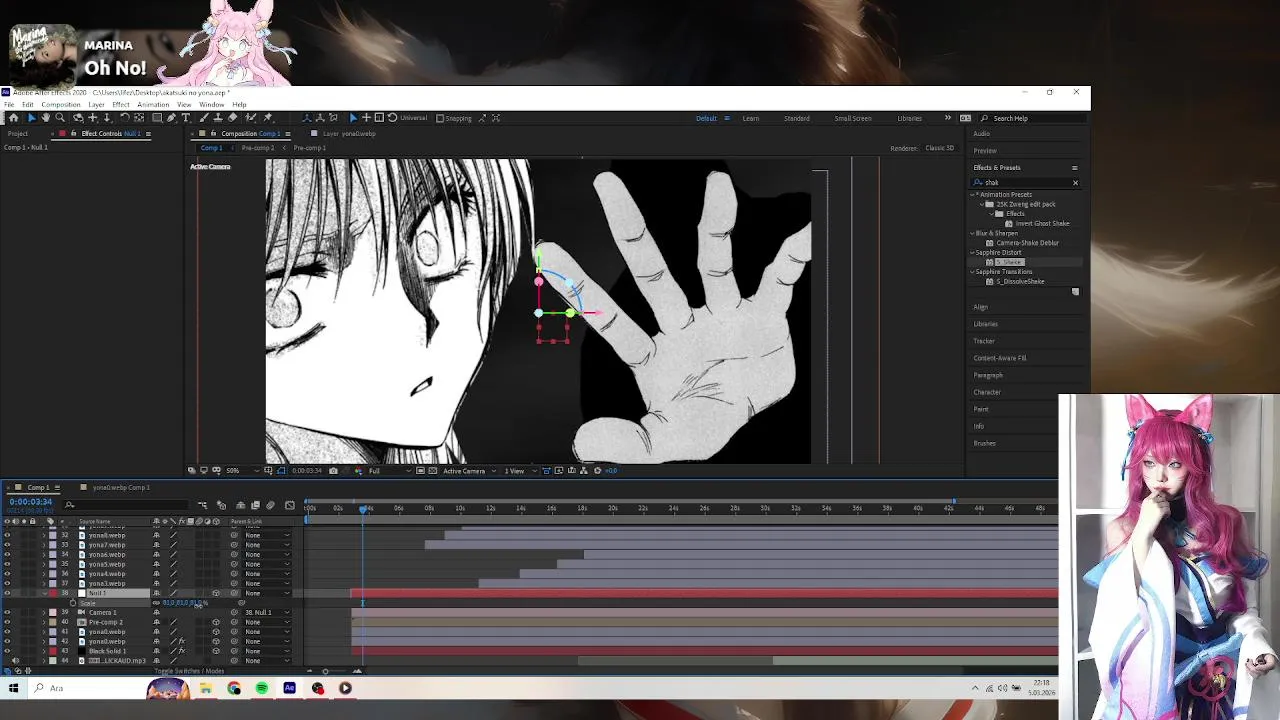
Task: Open the composition mini-flowchart icon in timeline
Action: pyautogui.click(x=202, y=505)
